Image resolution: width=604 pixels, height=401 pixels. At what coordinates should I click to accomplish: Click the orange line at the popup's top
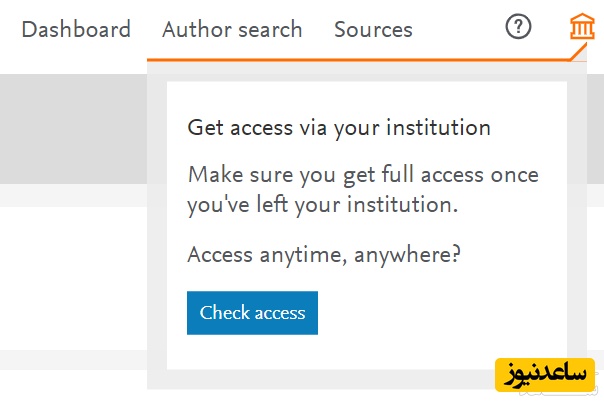(360, 60)
